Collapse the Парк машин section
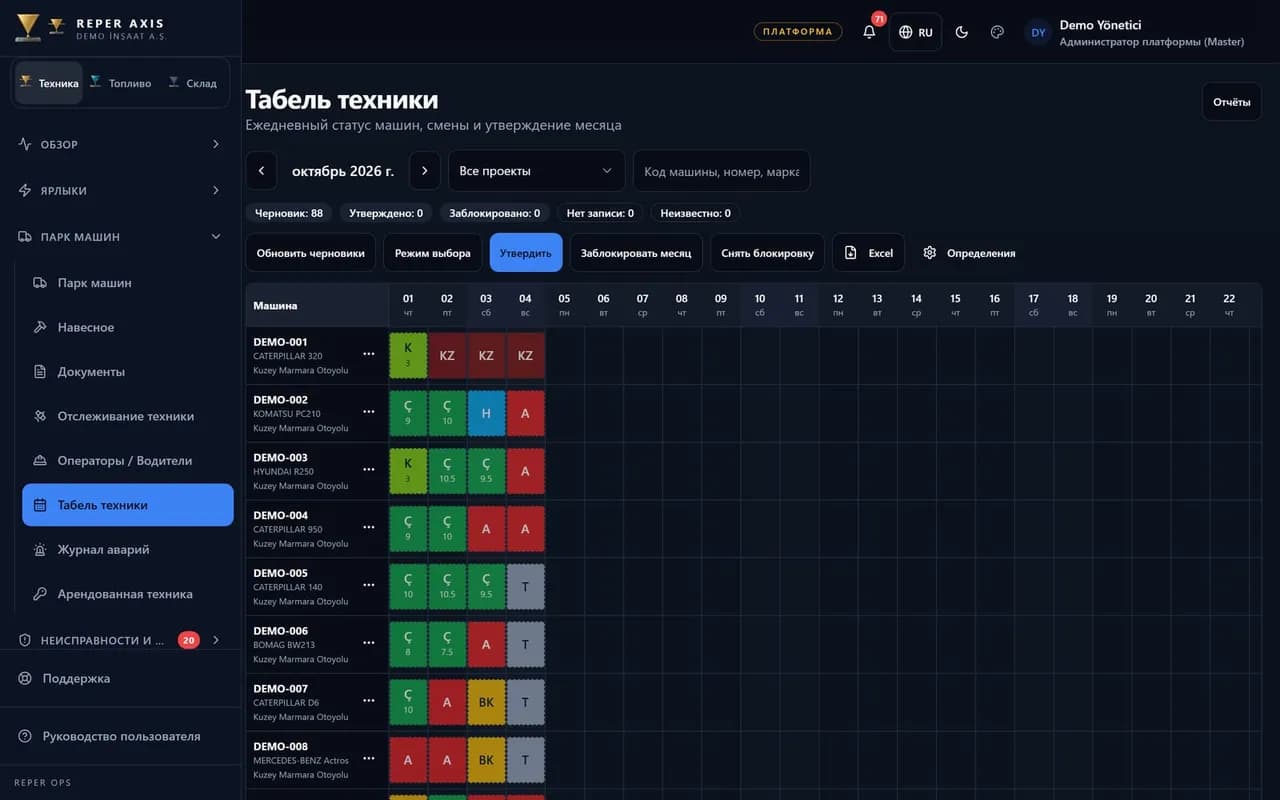Image resolution: width=1280 pixels, height=800 pixels. coord(120,237)
